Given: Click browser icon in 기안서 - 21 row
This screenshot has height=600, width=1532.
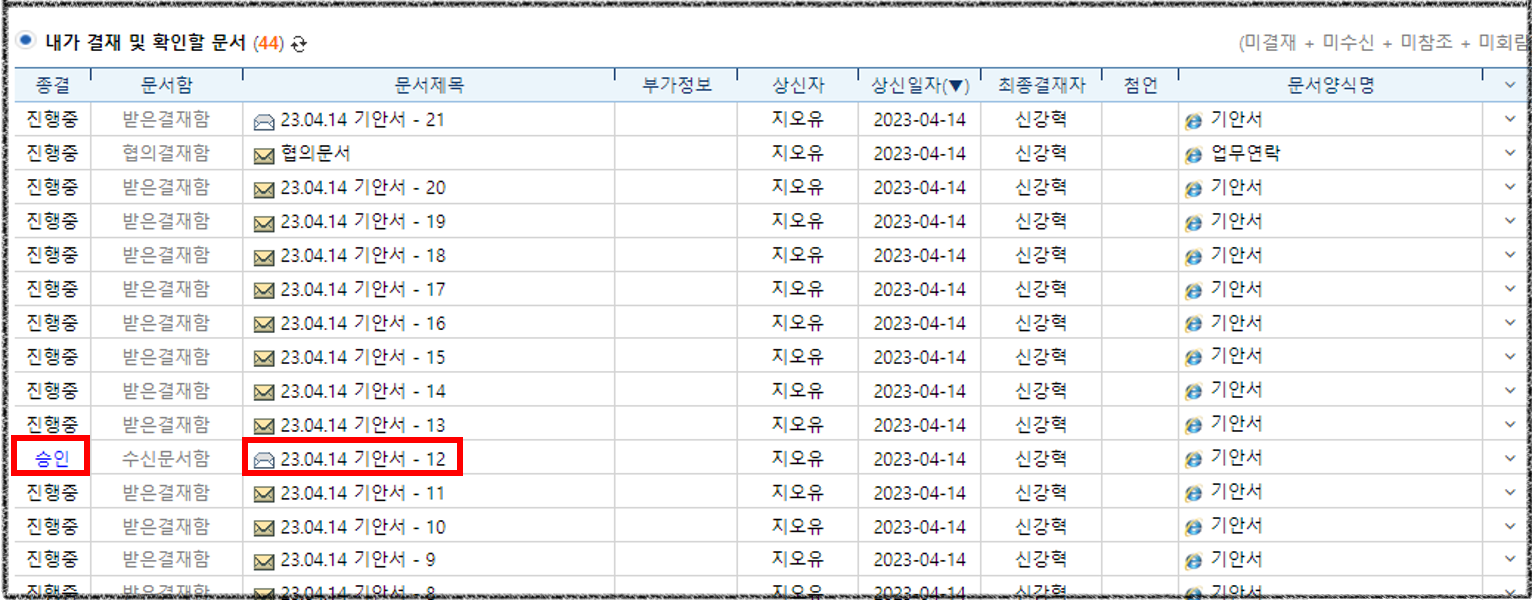Looking at the screenshot, I should point(1193,121).
